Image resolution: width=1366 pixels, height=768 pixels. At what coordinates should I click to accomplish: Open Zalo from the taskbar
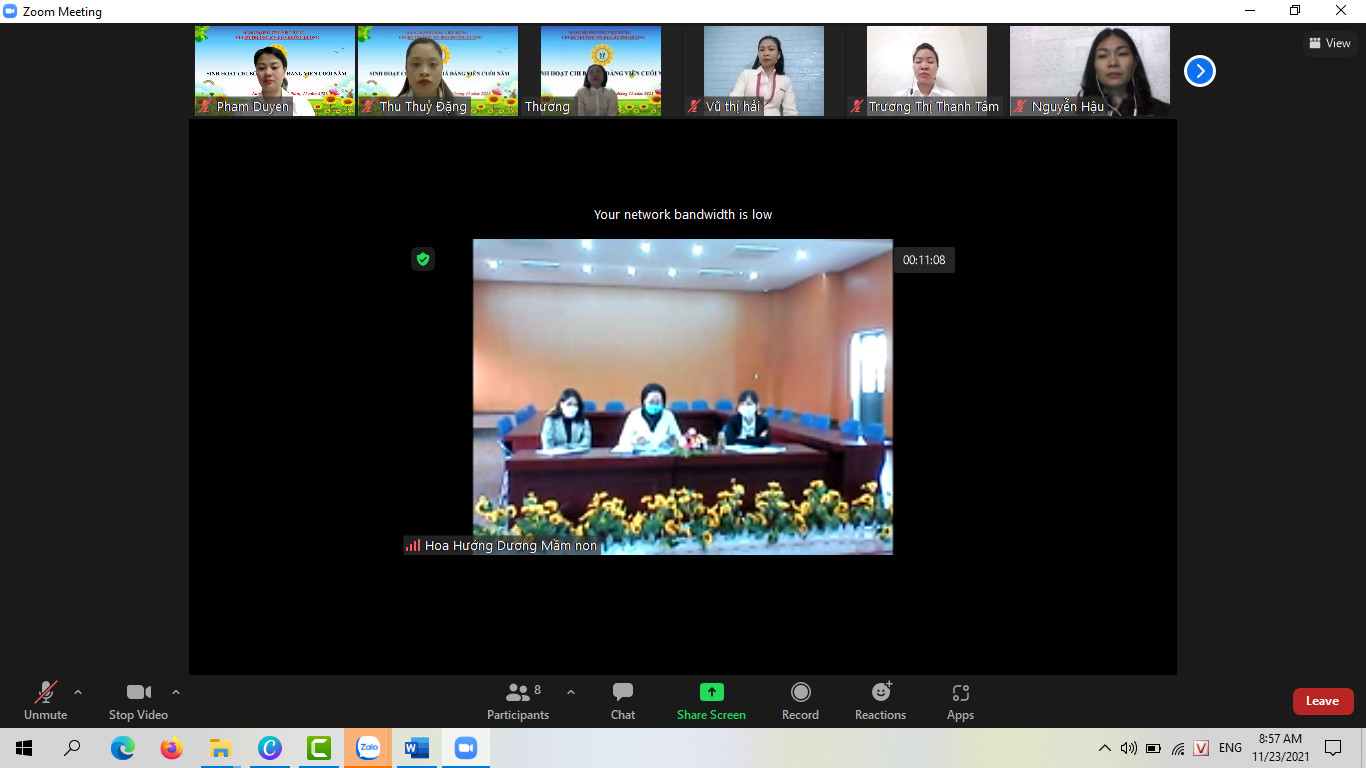(368, 748)
